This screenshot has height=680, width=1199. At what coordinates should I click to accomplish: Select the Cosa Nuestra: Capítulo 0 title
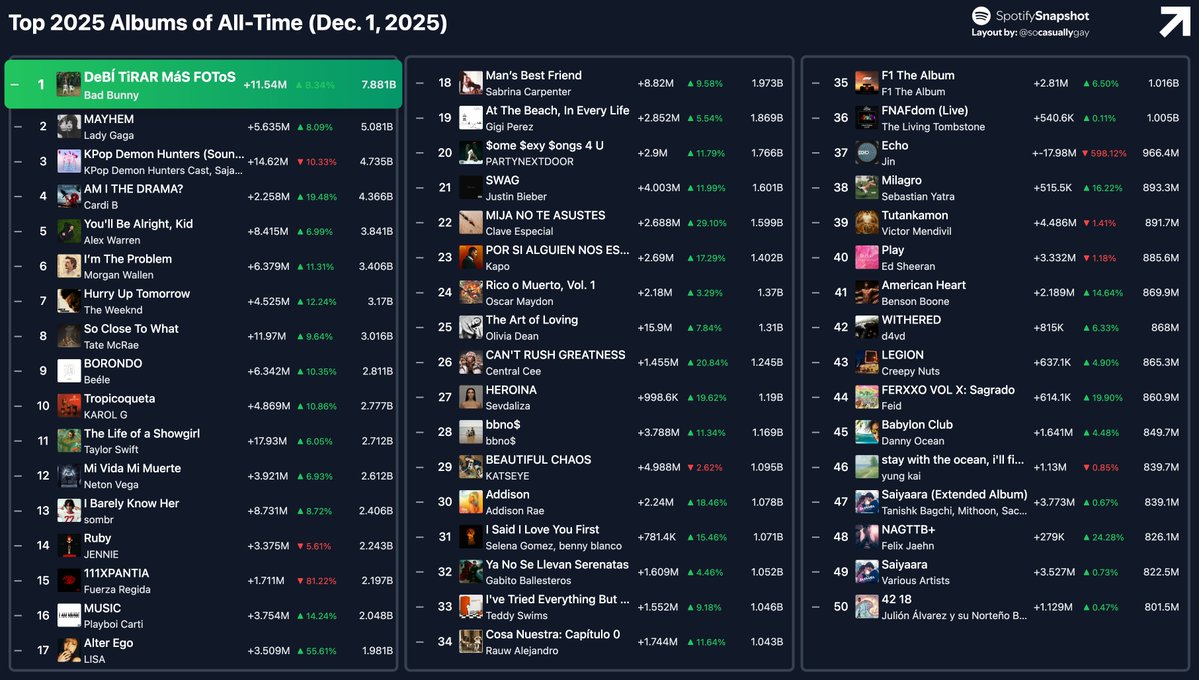tap(553, 634)
